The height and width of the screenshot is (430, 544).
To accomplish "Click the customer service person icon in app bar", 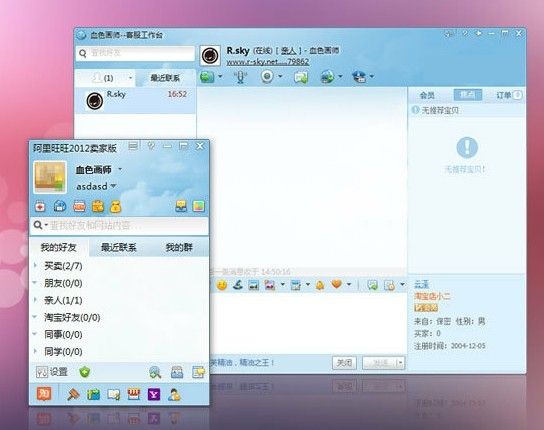I will coord(174,395).
